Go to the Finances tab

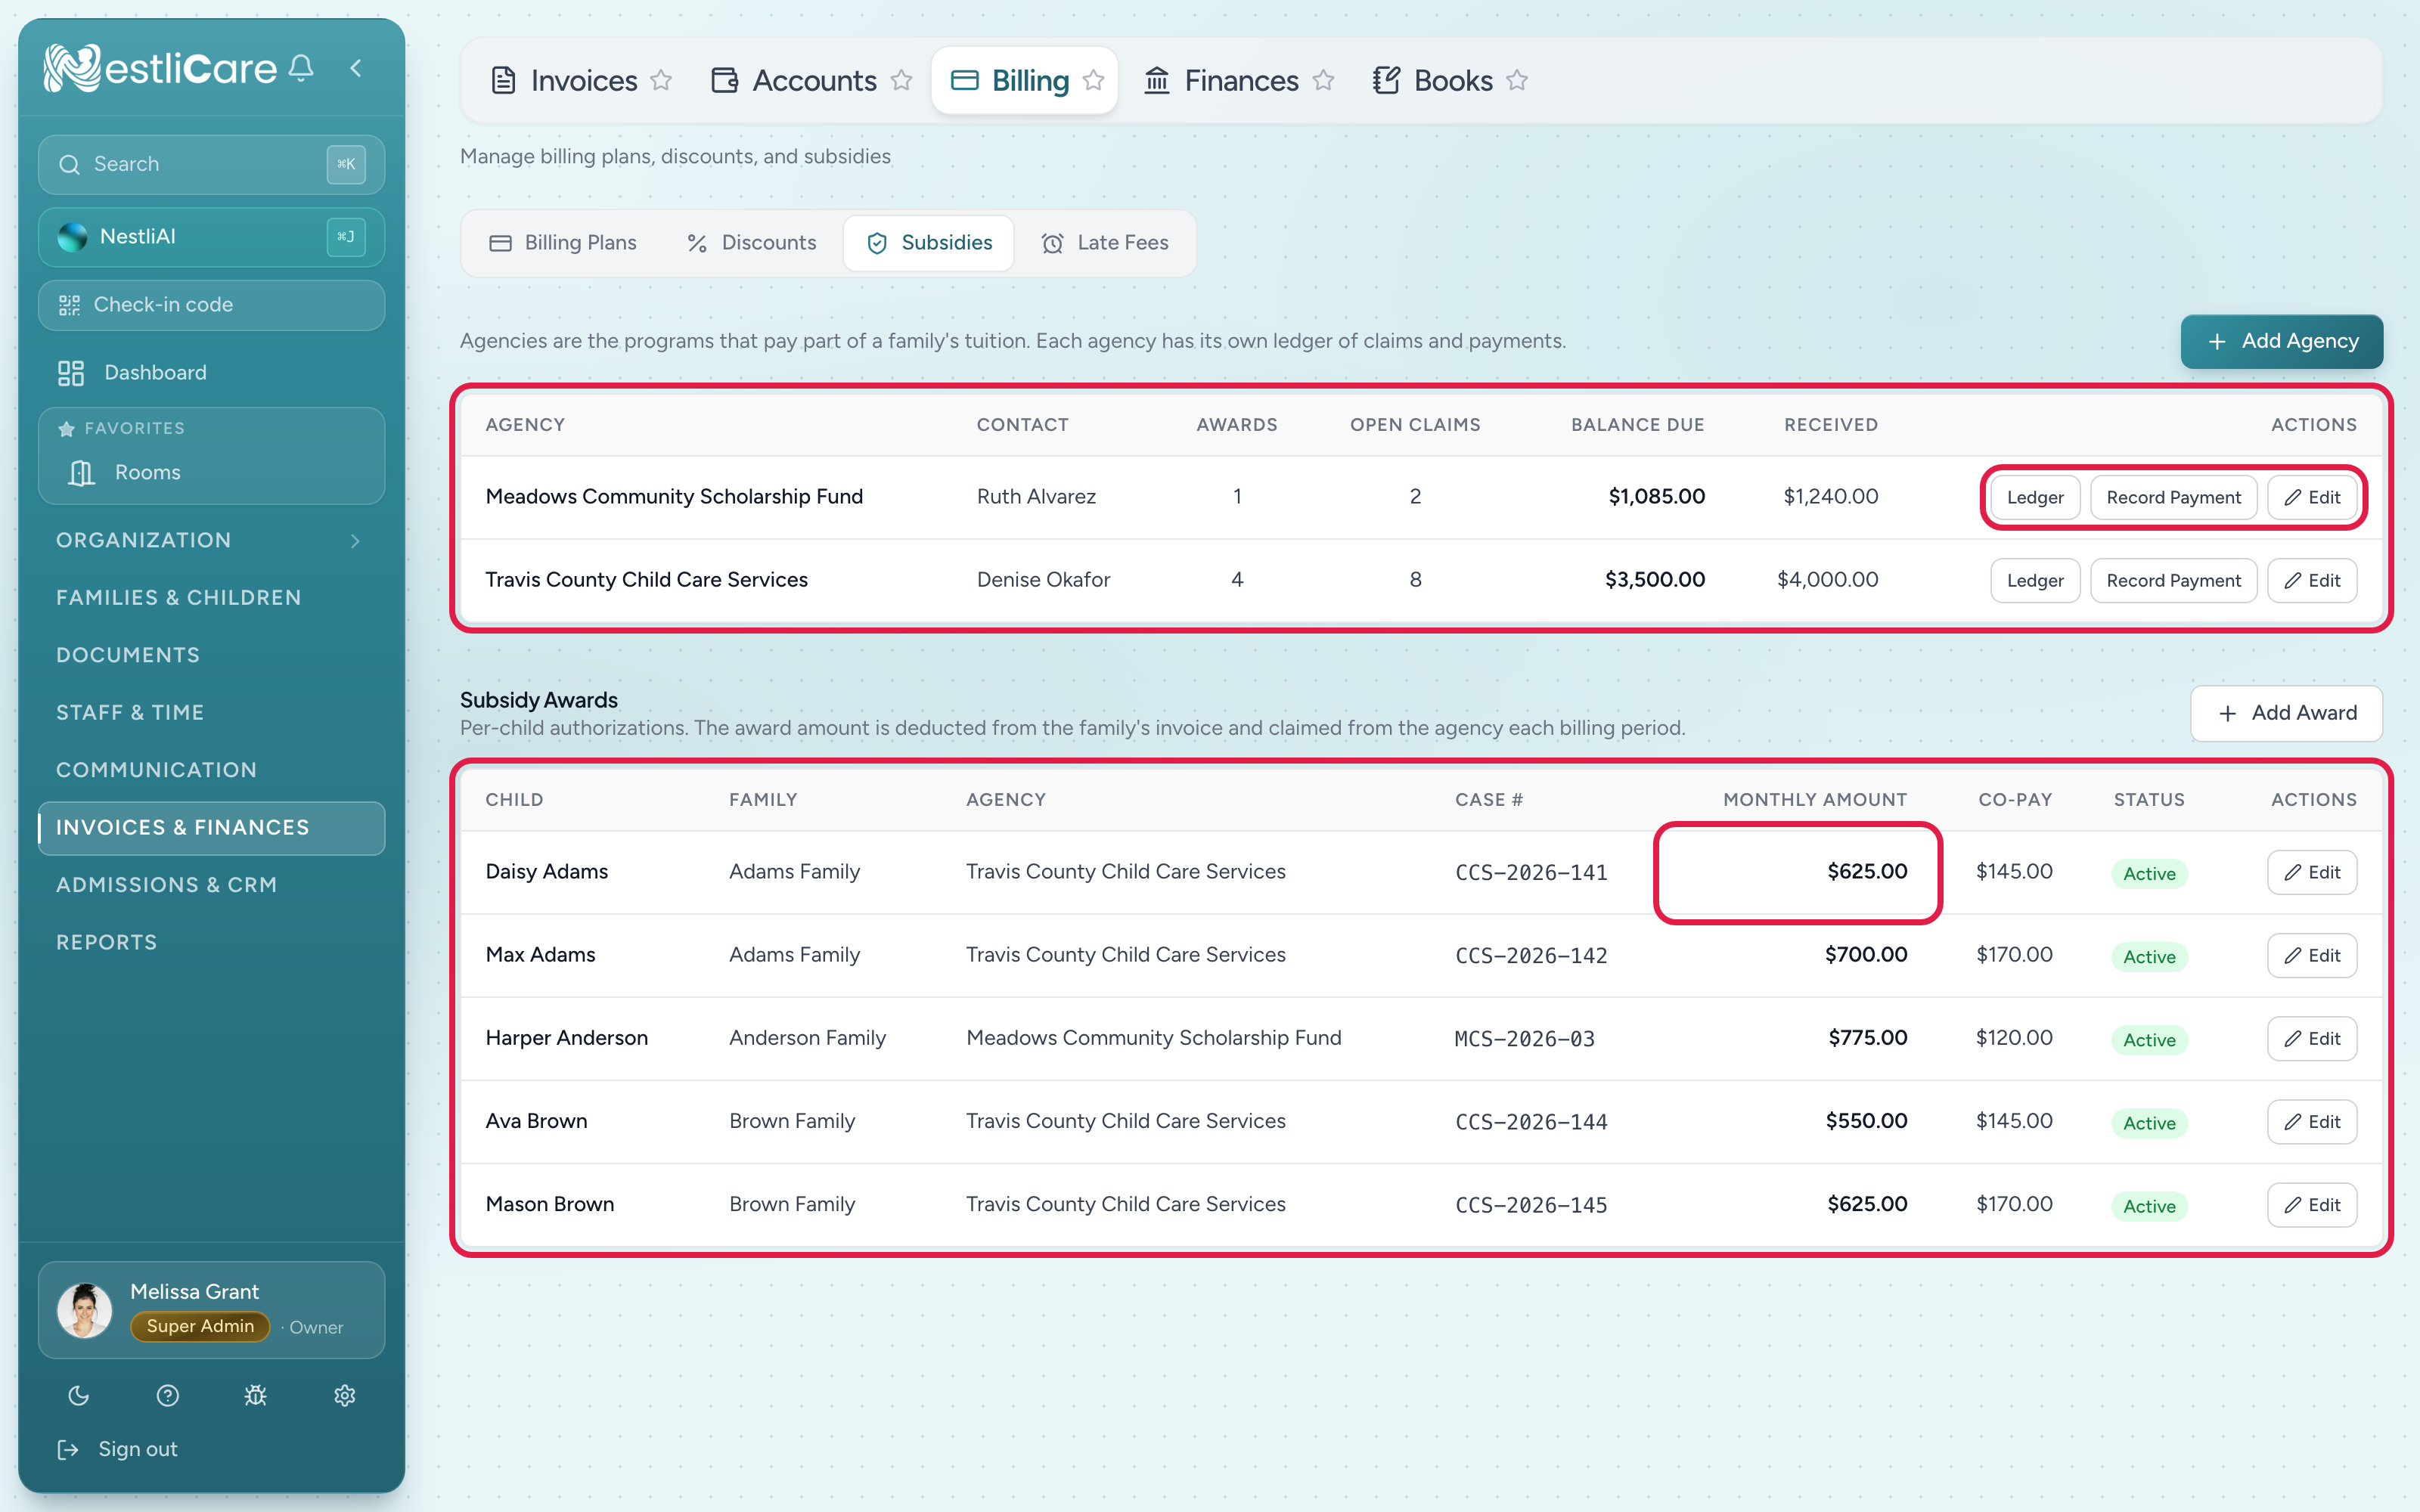coord(1221,80)
